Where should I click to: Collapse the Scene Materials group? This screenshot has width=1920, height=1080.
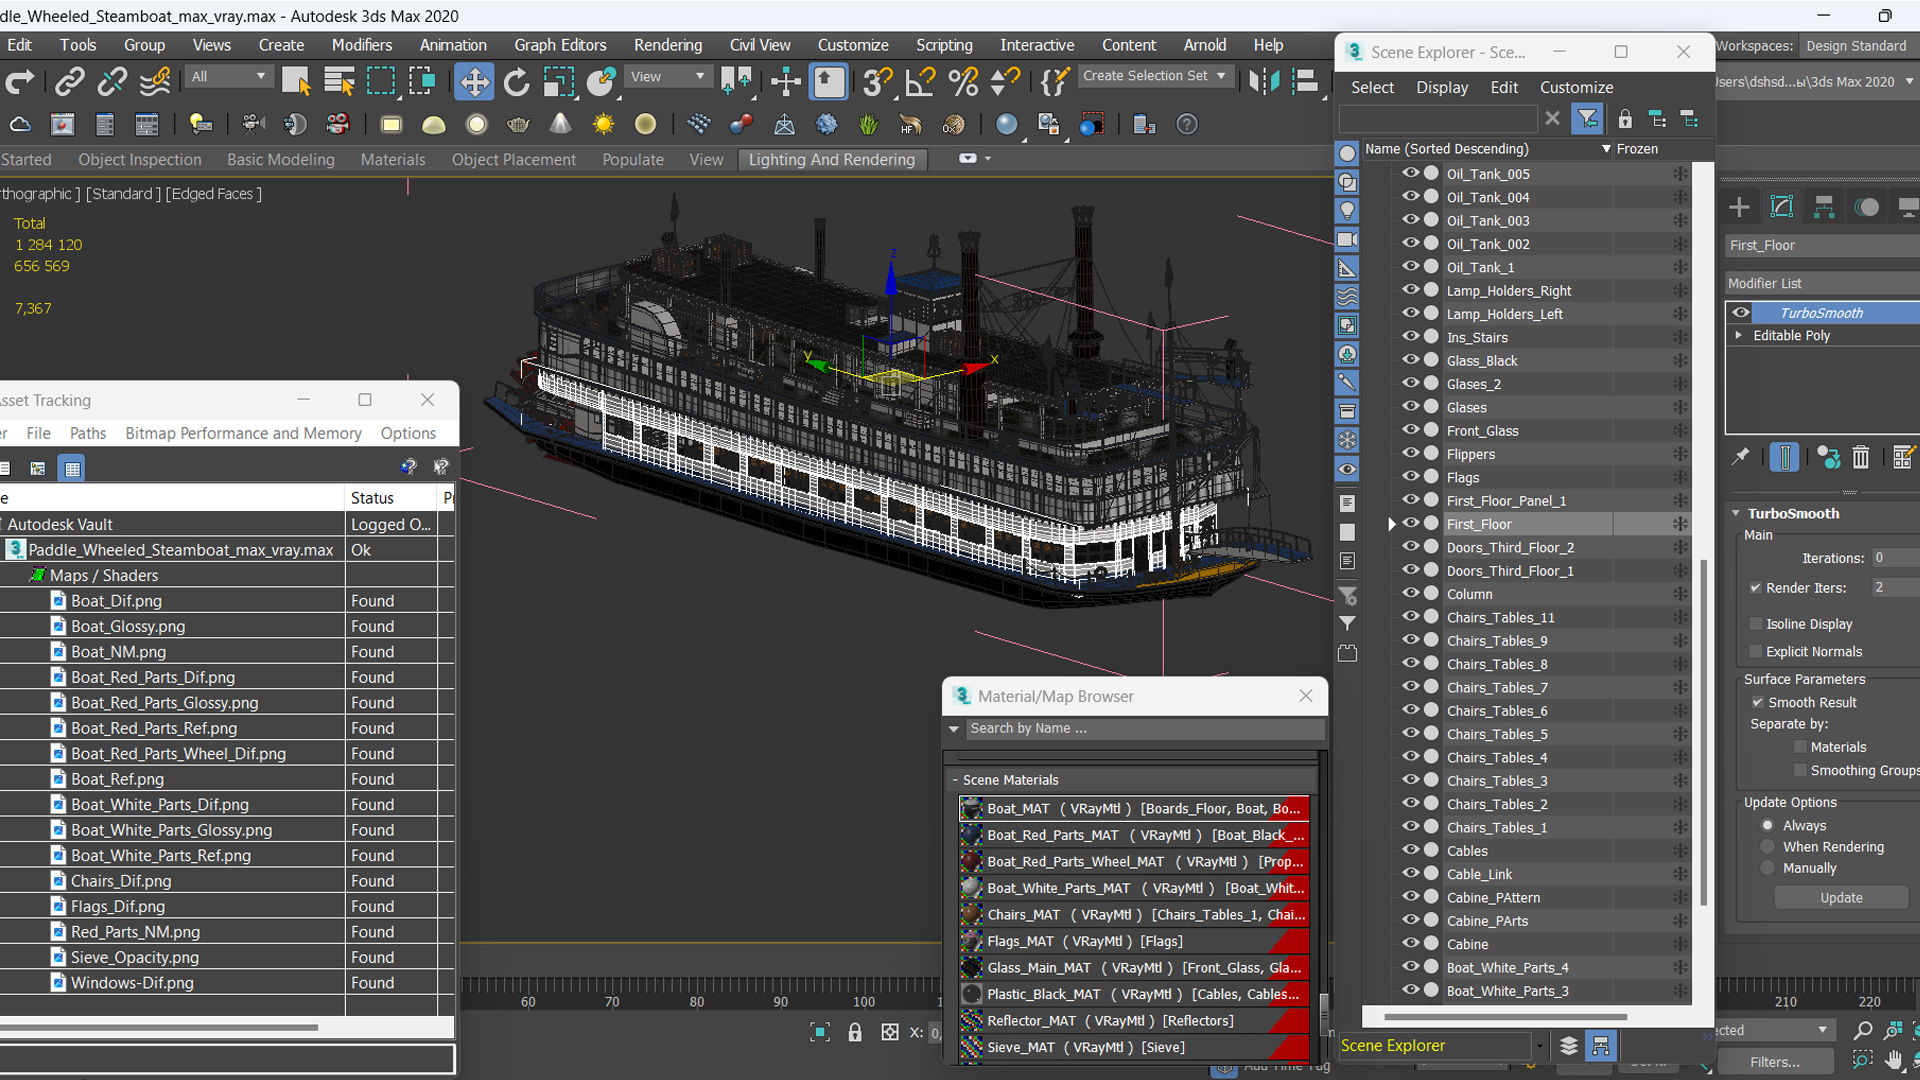tap(955, 780)
